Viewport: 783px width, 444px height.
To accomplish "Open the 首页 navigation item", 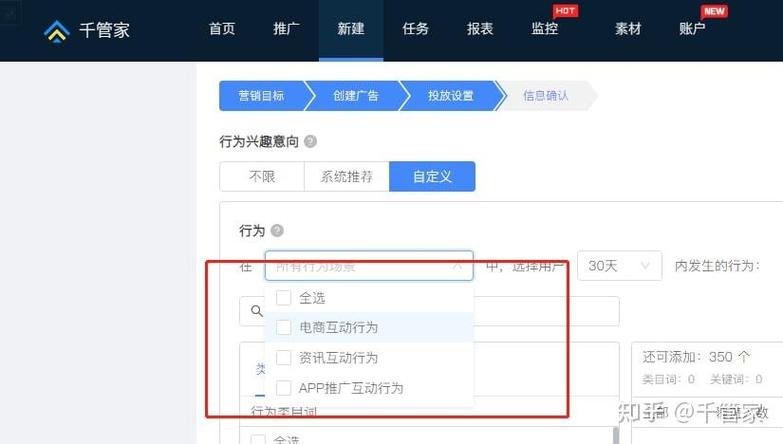I will 222,28.
